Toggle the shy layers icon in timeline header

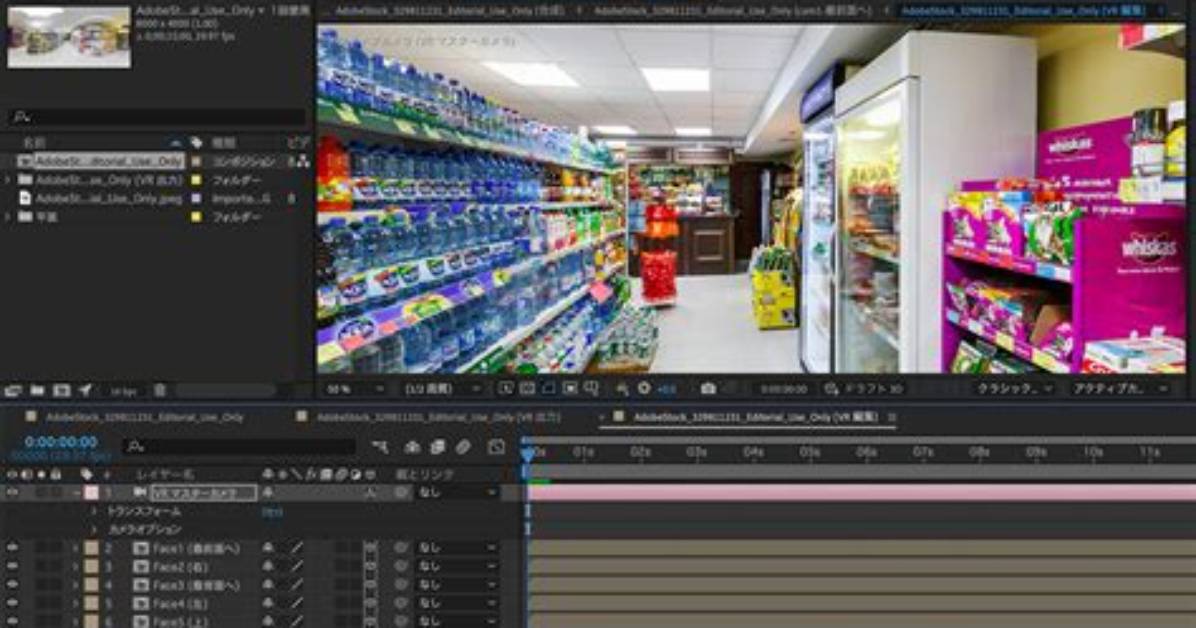click(413, 447)
